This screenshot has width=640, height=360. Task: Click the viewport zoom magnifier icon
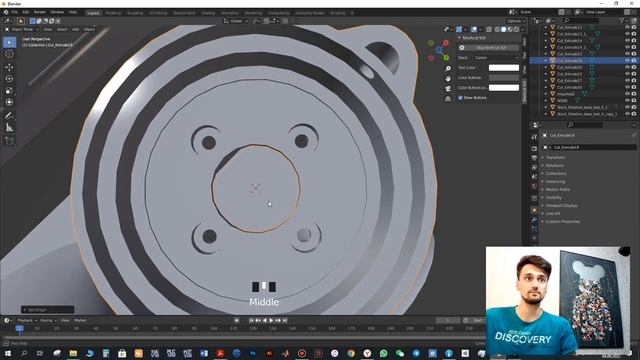(448, 69)
